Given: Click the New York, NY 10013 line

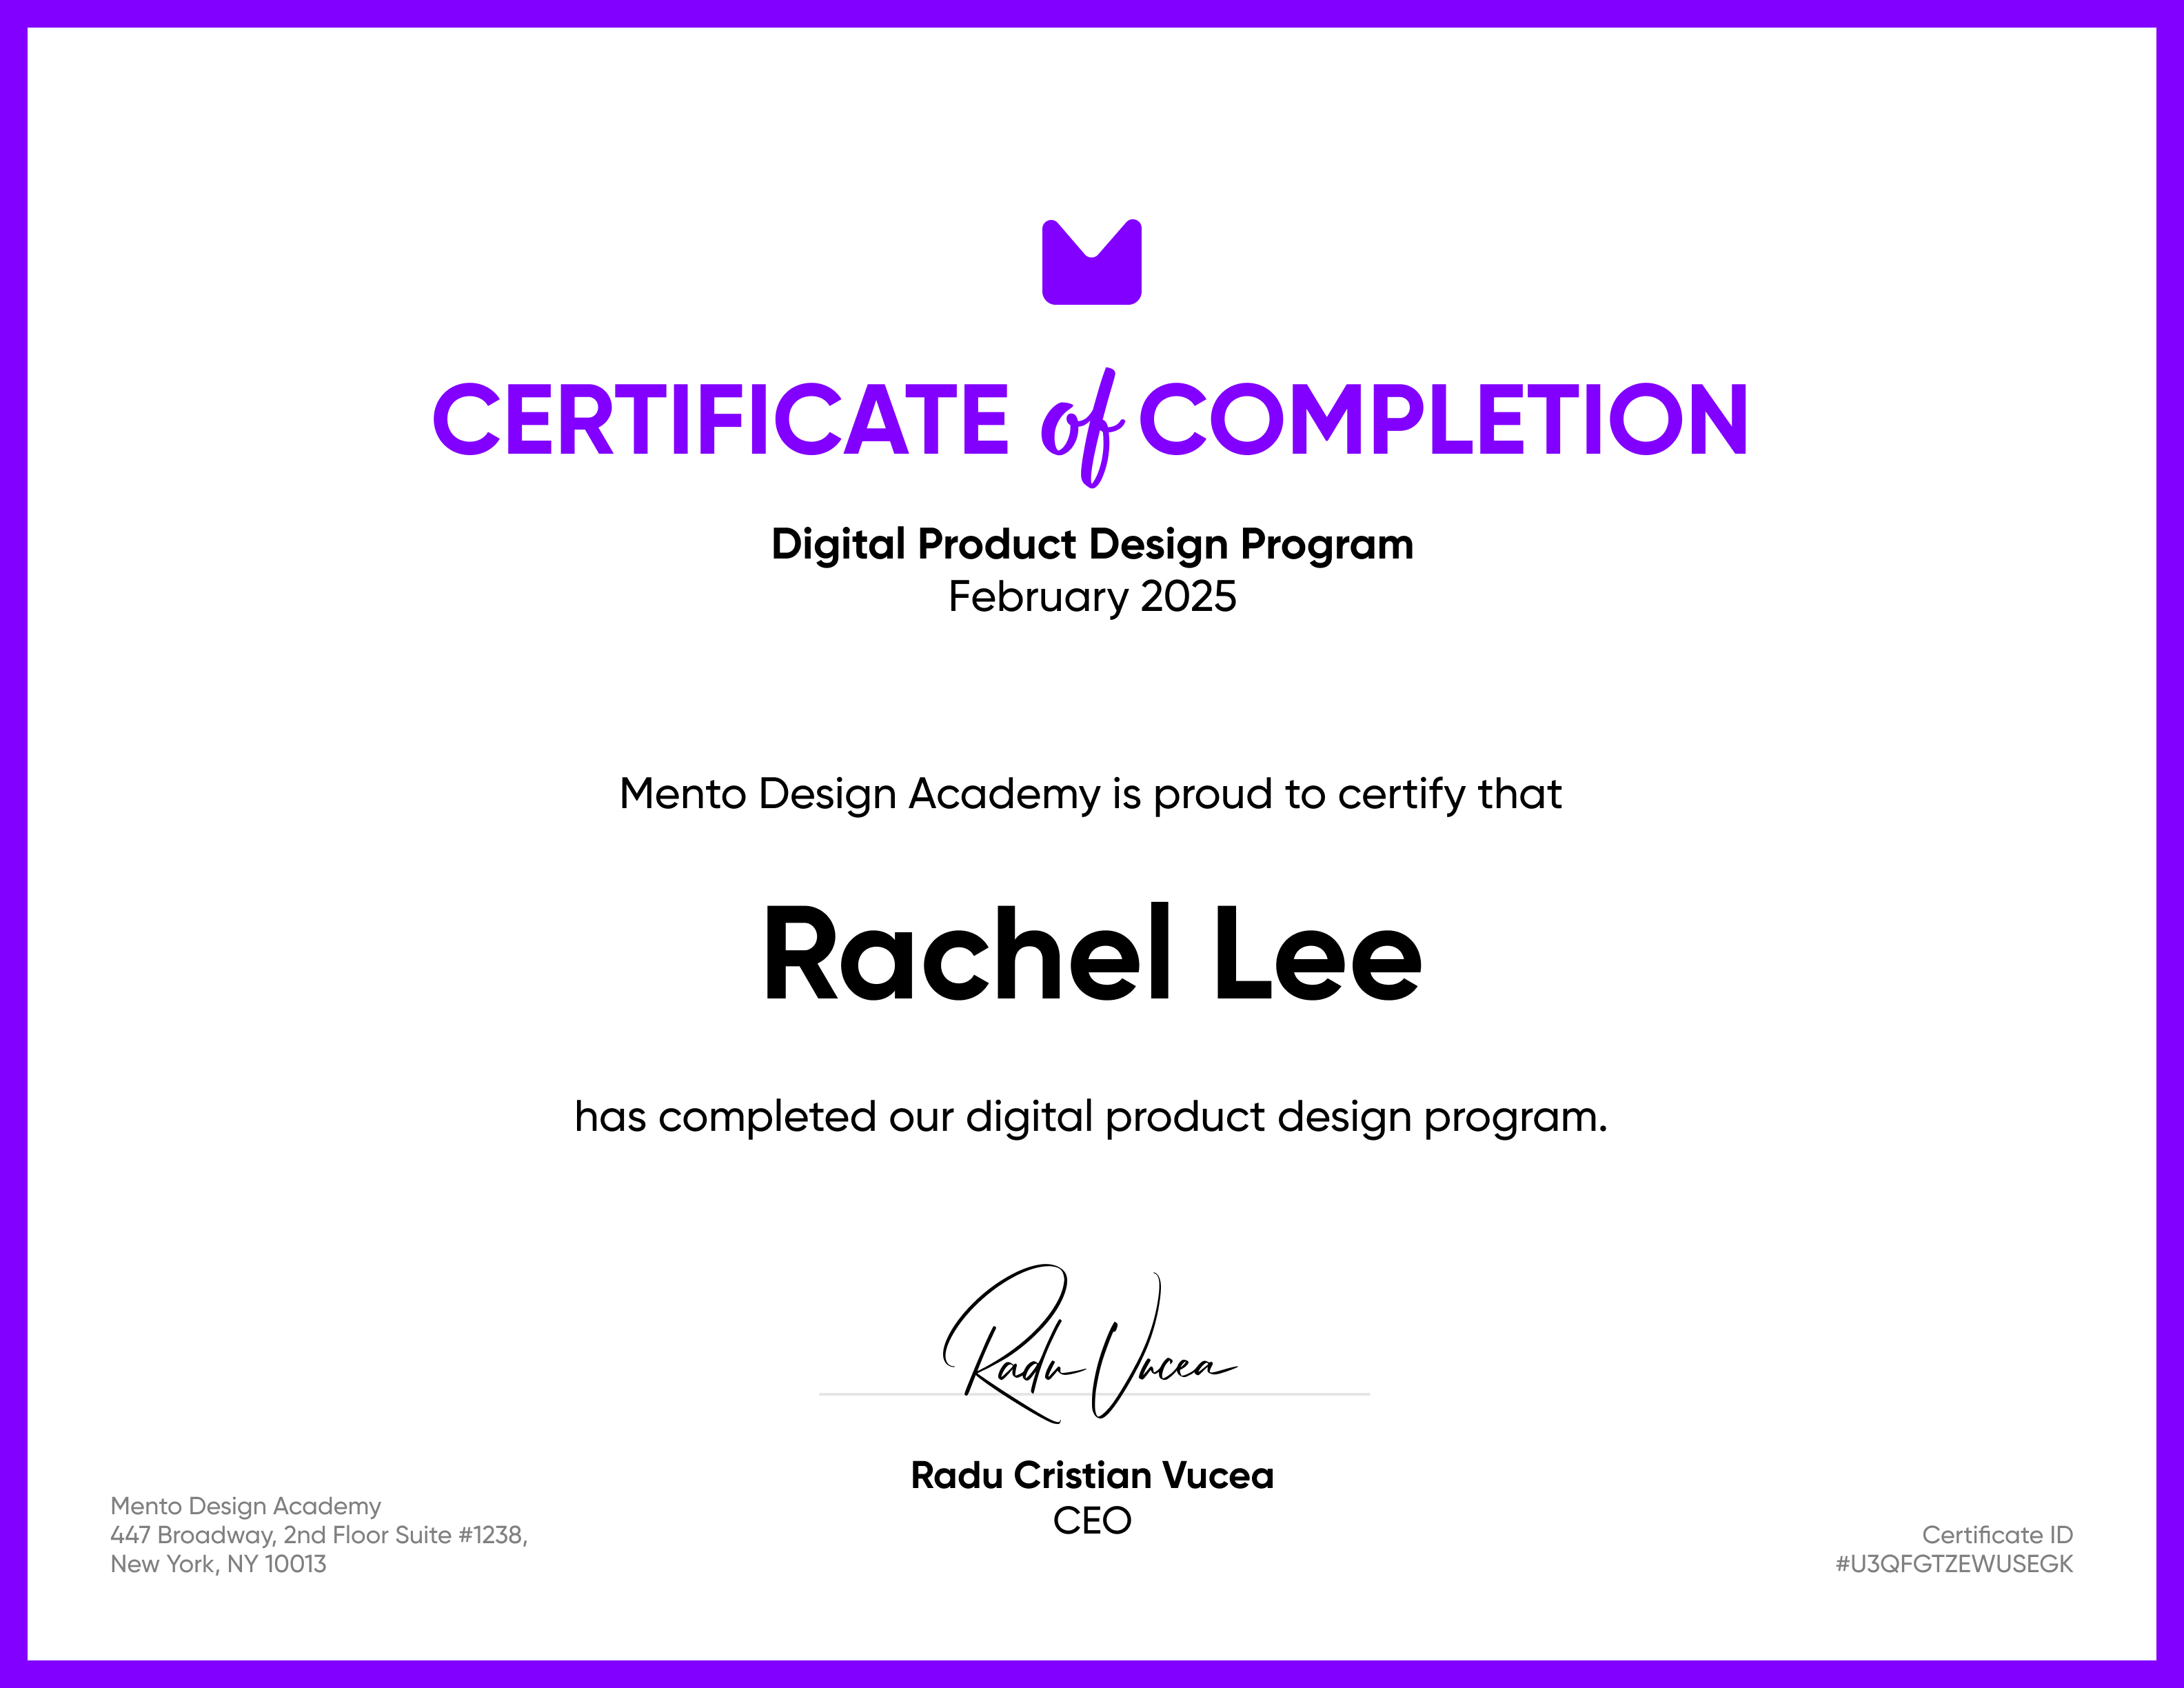Looking at the screenshot, I should 218,1564.
